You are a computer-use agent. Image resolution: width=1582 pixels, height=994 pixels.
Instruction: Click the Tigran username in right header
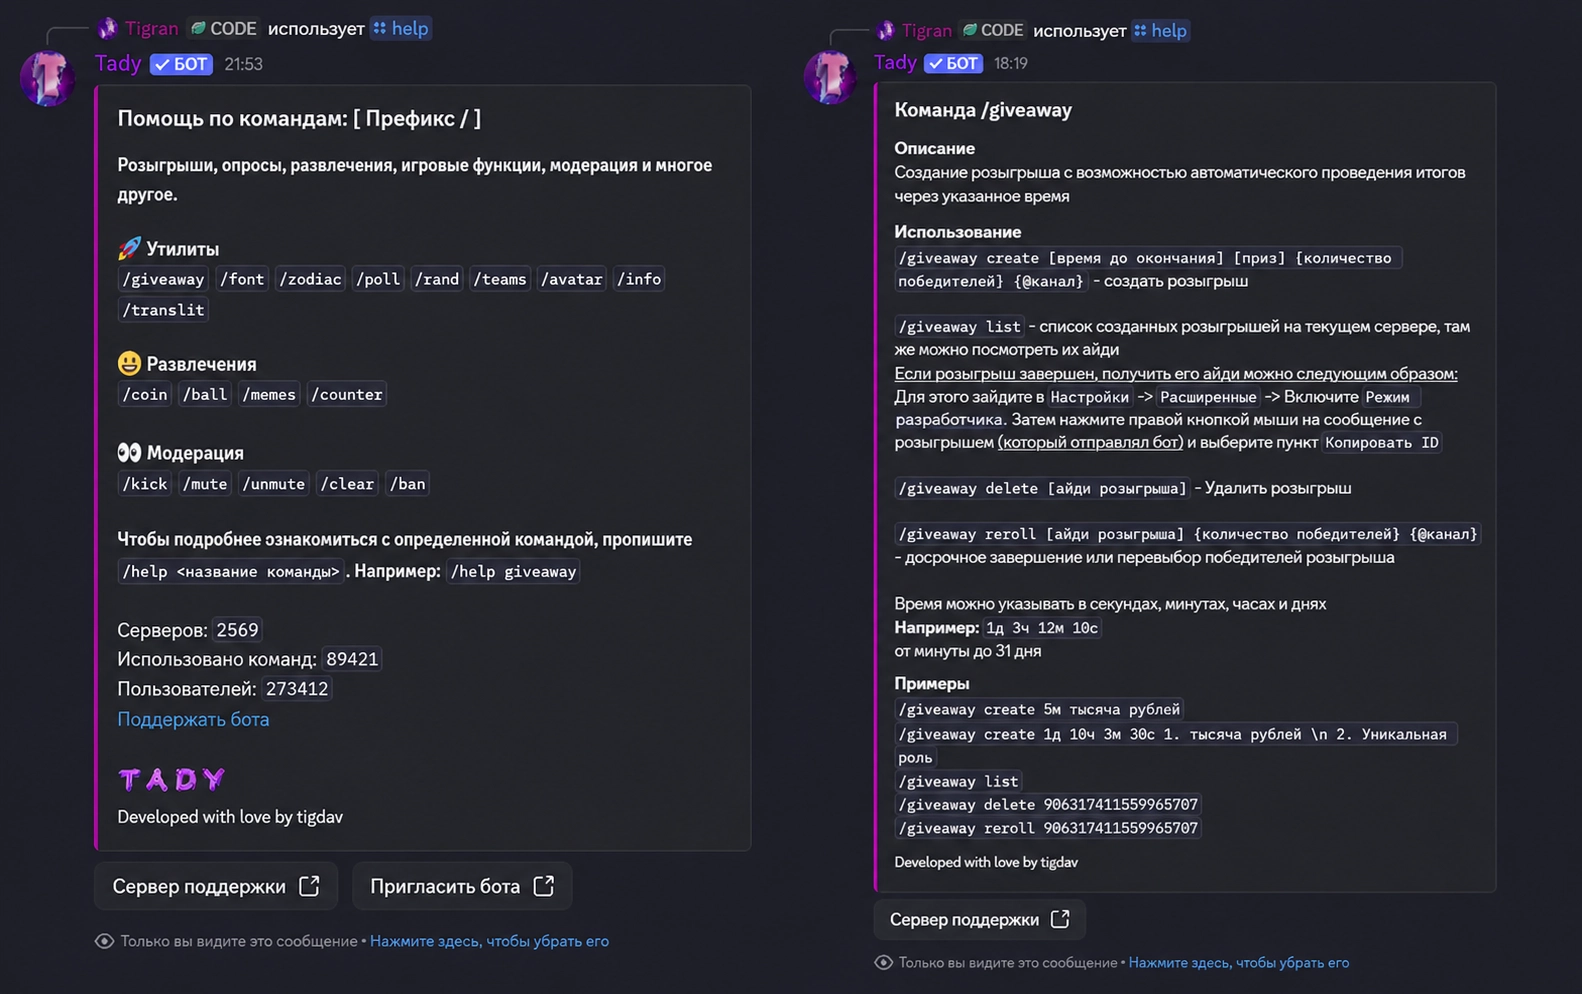926,31
